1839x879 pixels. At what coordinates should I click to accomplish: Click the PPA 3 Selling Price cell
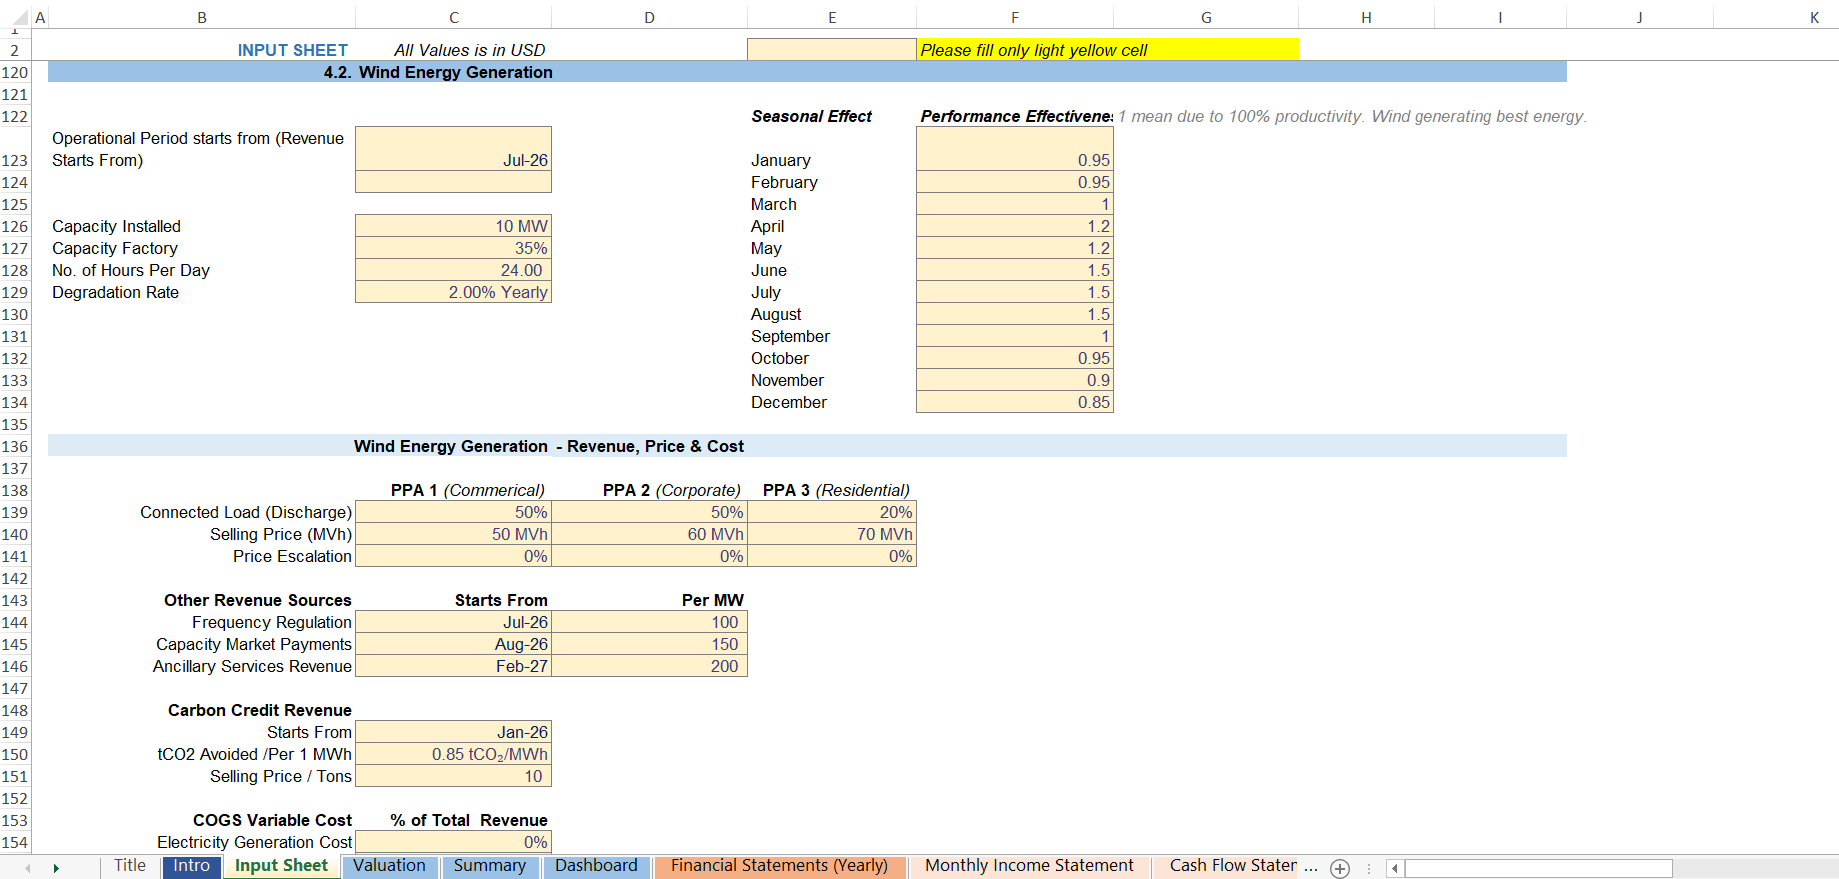(x=831, y=534)
